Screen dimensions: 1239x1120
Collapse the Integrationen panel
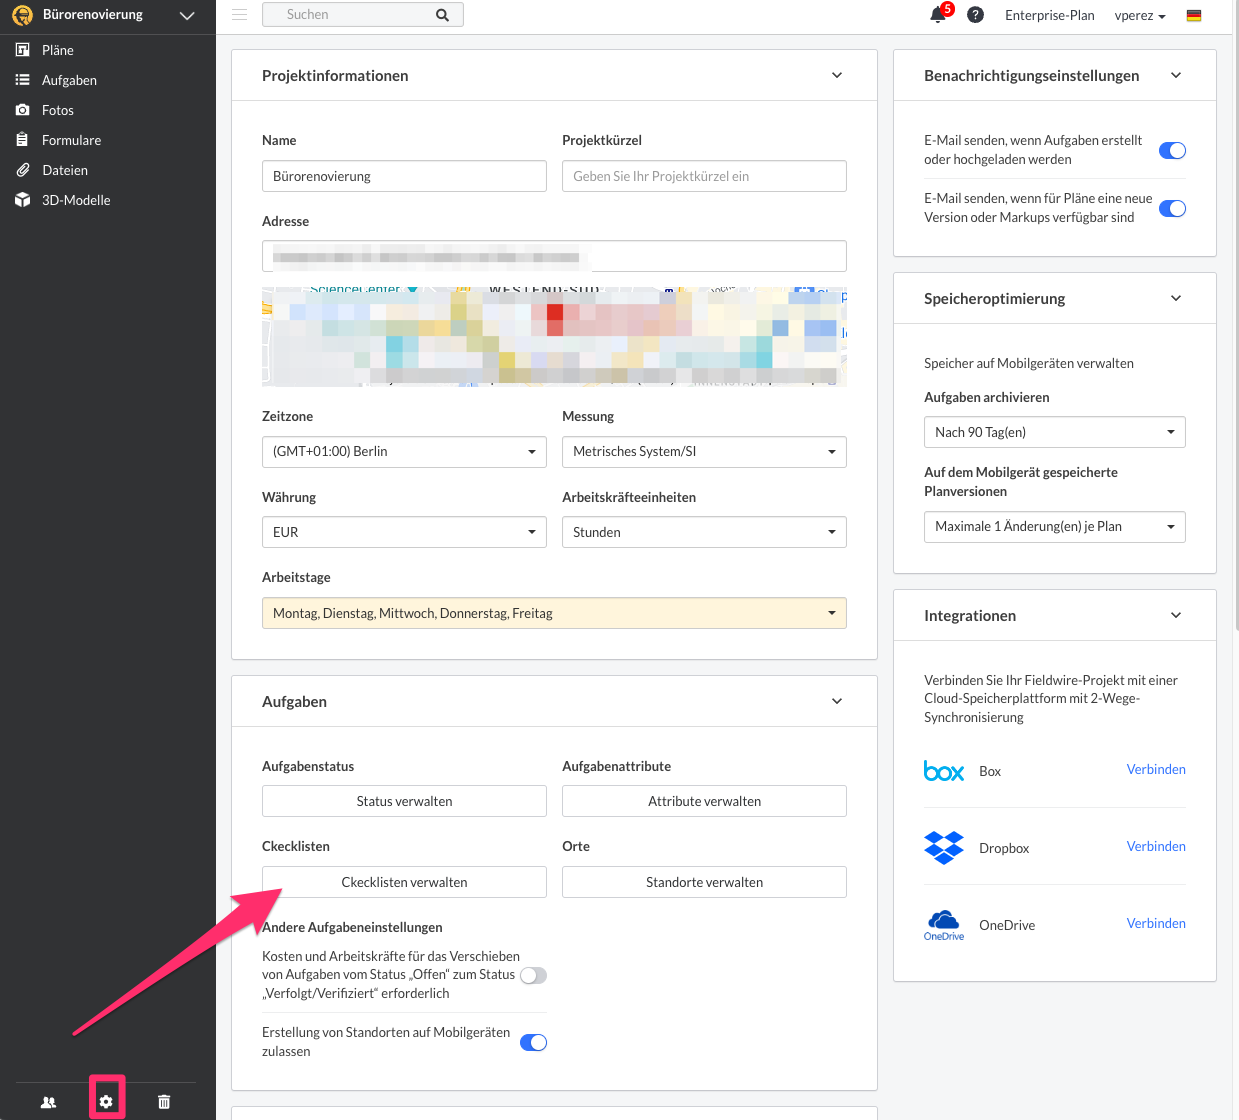[x=1176, y=616]
